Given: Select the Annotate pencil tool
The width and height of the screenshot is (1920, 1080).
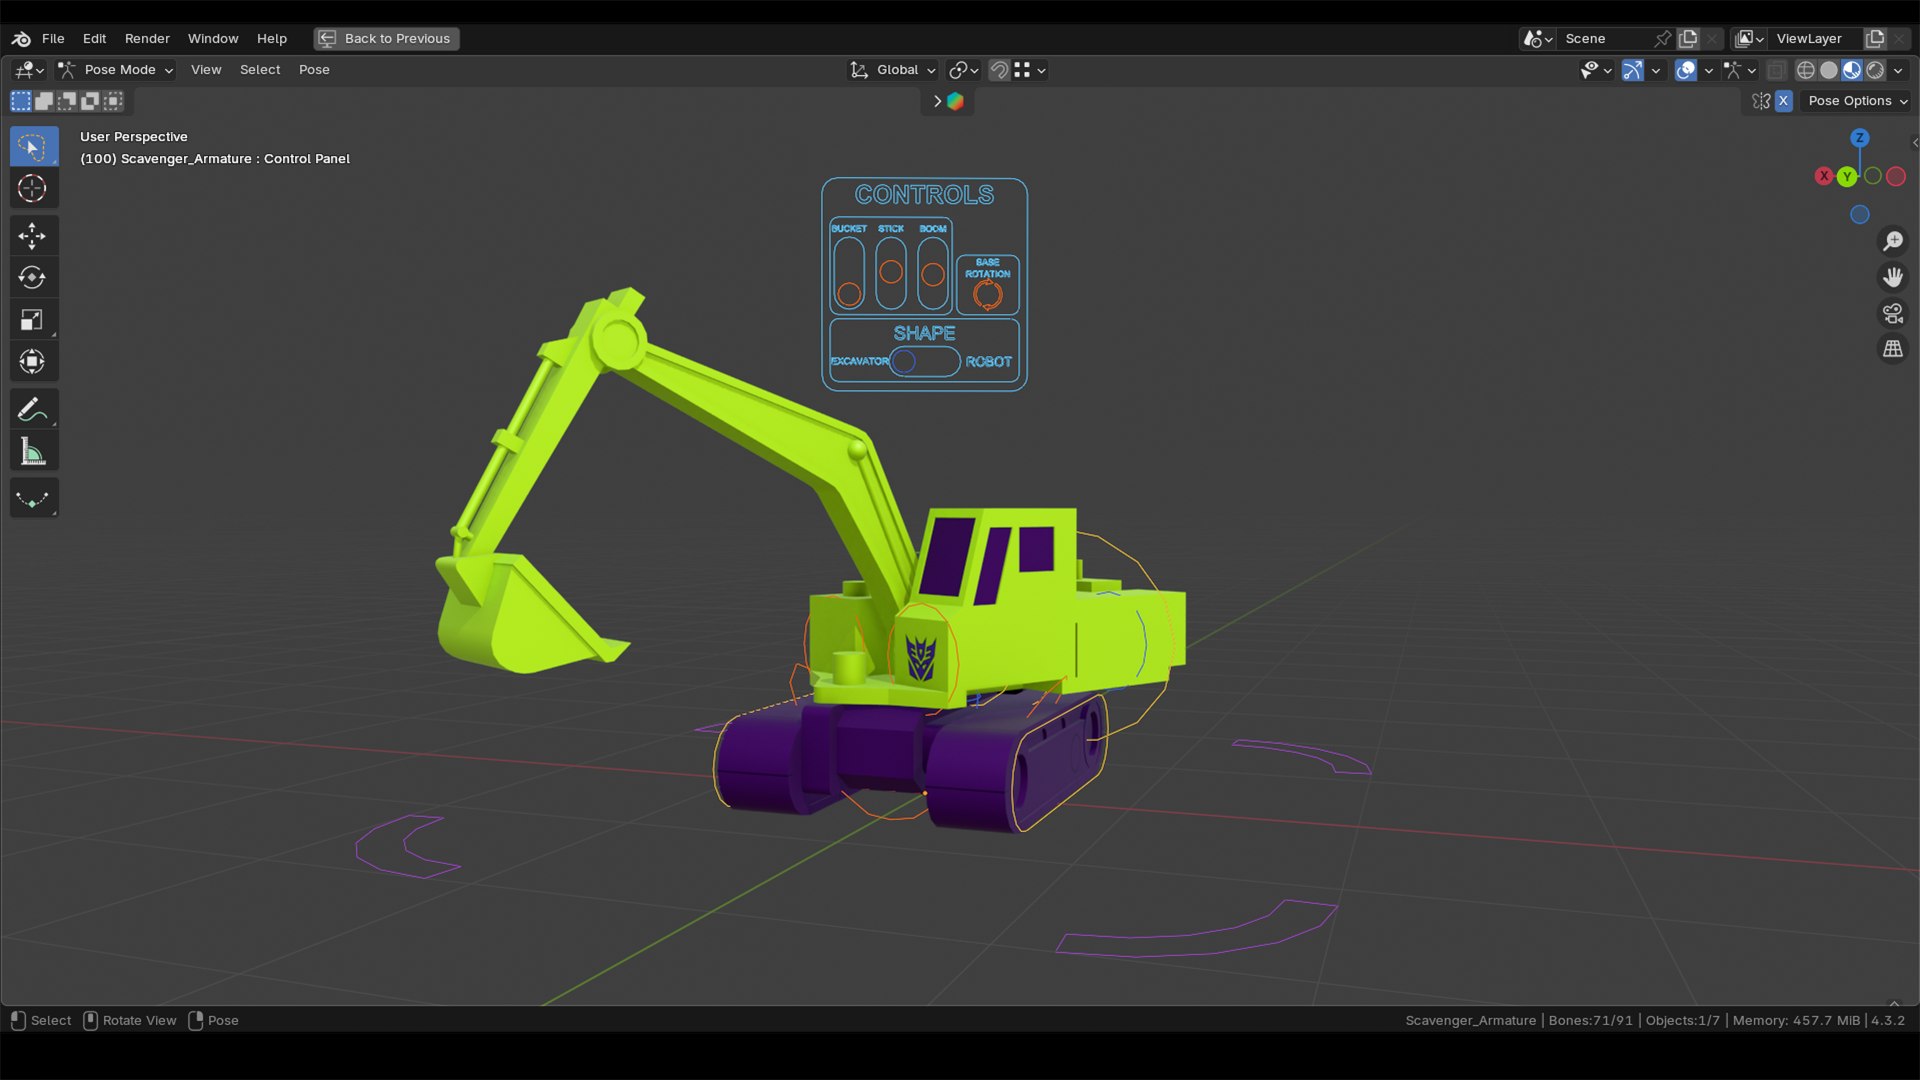Looking at the screenshot, I should point(33,409).
